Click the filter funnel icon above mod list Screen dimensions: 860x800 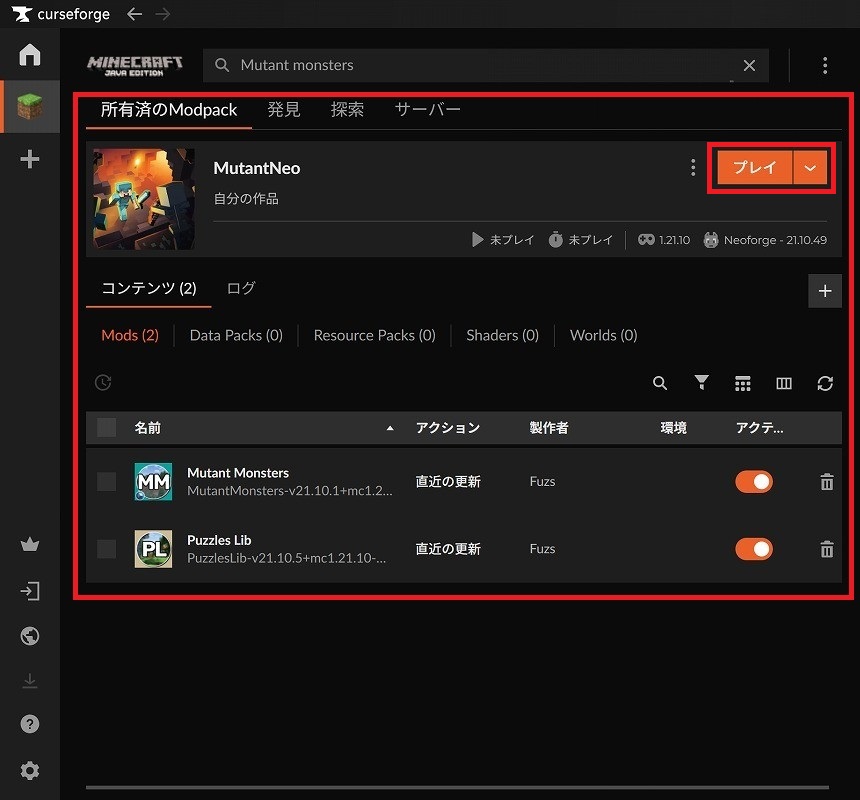click(x=702, y=383)
